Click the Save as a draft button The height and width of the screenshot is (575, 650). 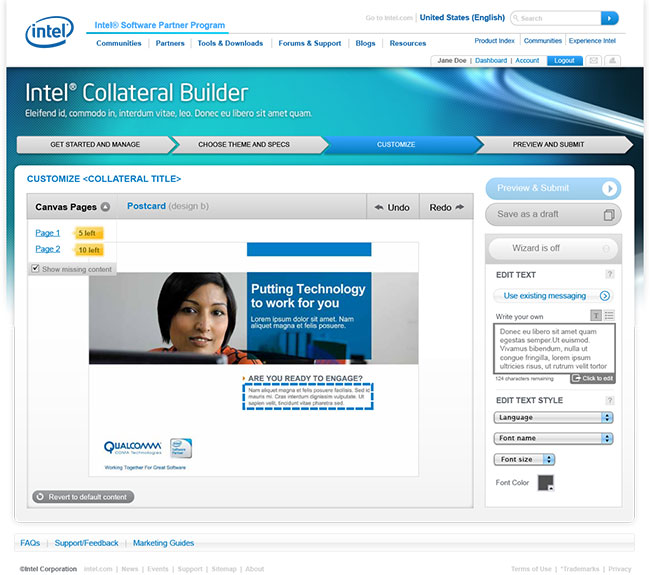pos(553,215)
